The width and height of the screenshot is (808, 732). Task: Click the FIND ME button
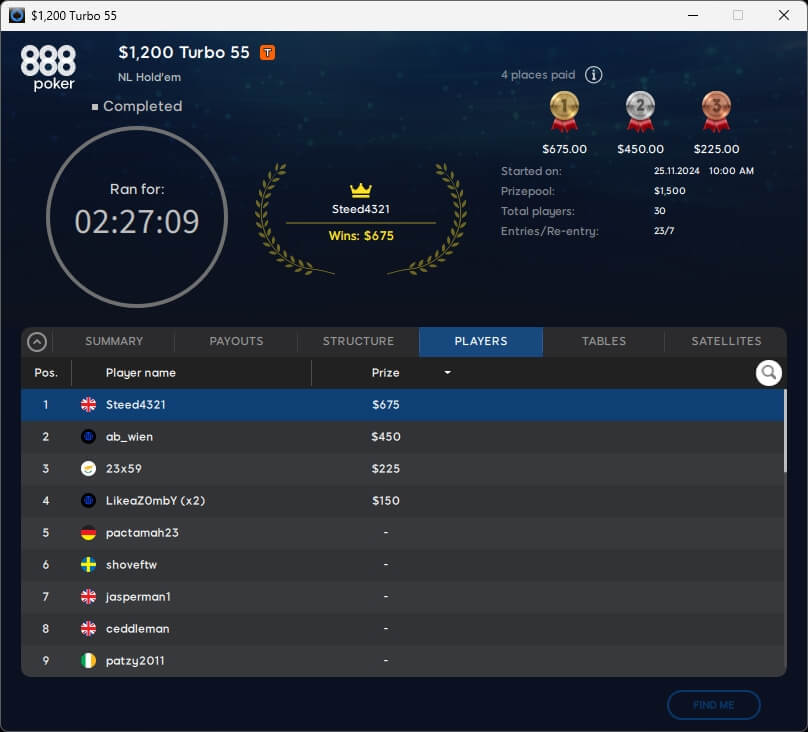[x=713, y=705]
